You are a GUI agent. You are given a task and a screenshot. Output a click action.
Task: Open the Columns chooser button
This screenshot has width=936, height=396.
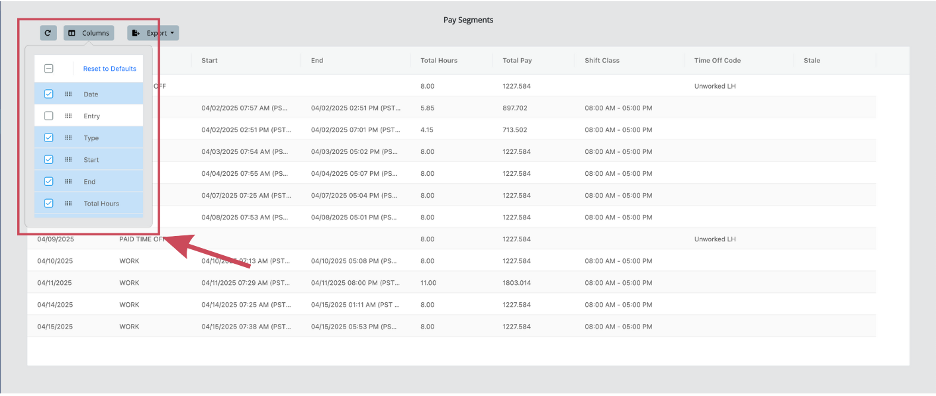89,33
